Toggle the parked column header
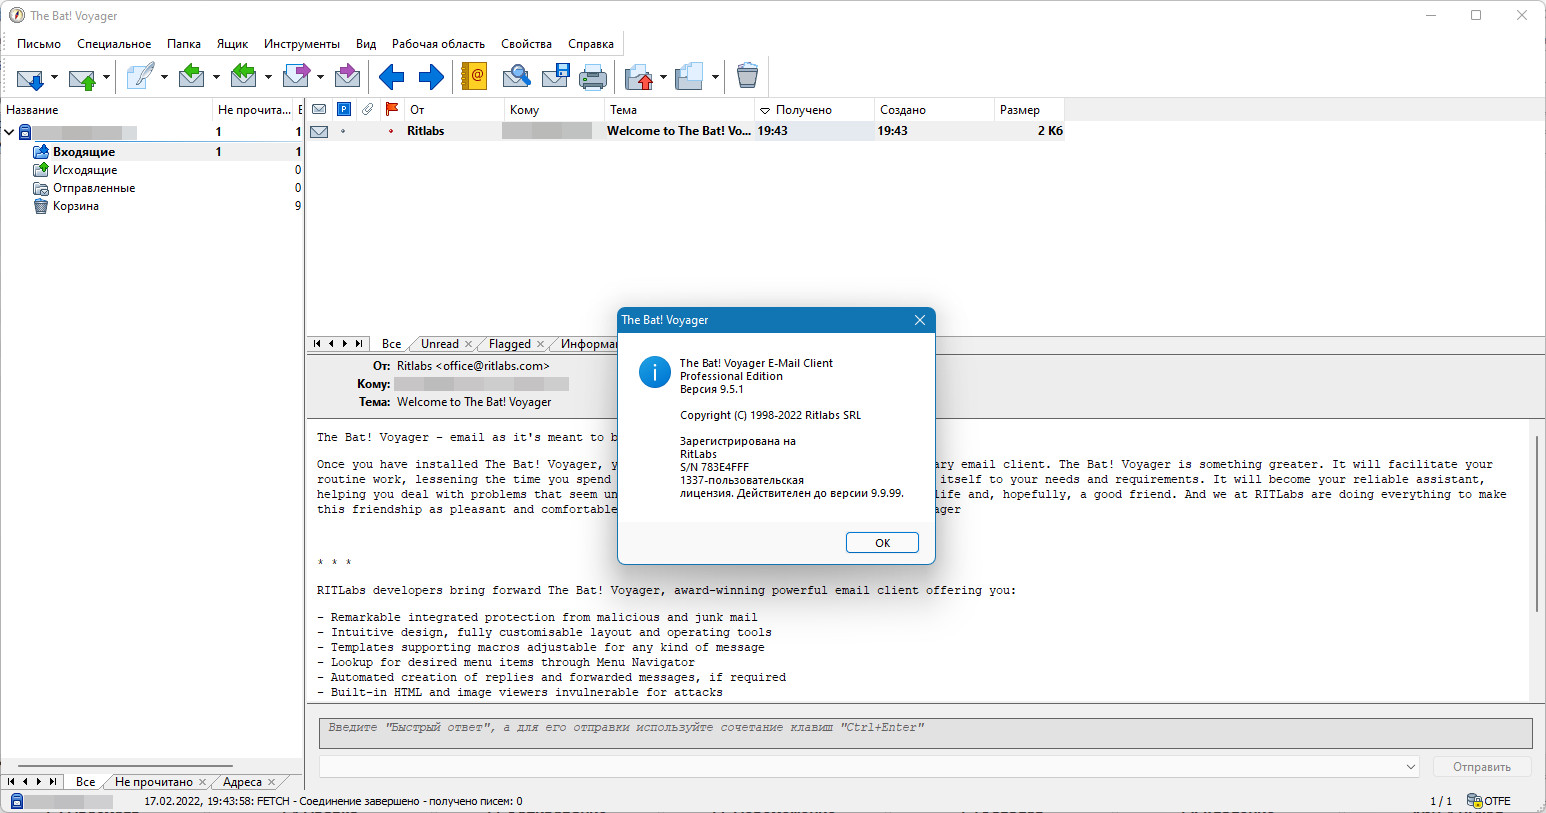 click(343, 109)
